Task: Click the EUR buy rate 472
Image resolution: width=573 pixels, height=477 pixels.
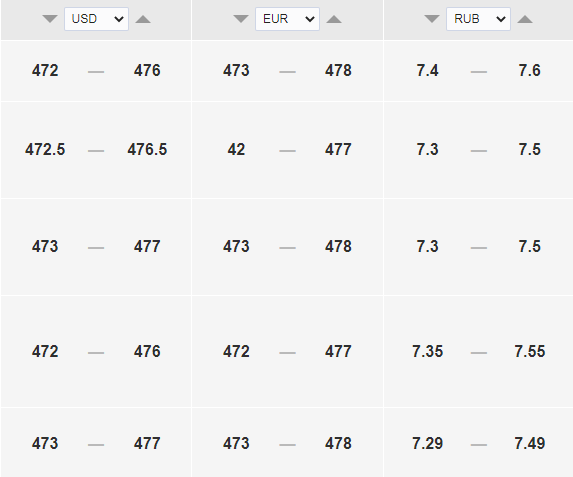Action: click(x=236, y=352)
